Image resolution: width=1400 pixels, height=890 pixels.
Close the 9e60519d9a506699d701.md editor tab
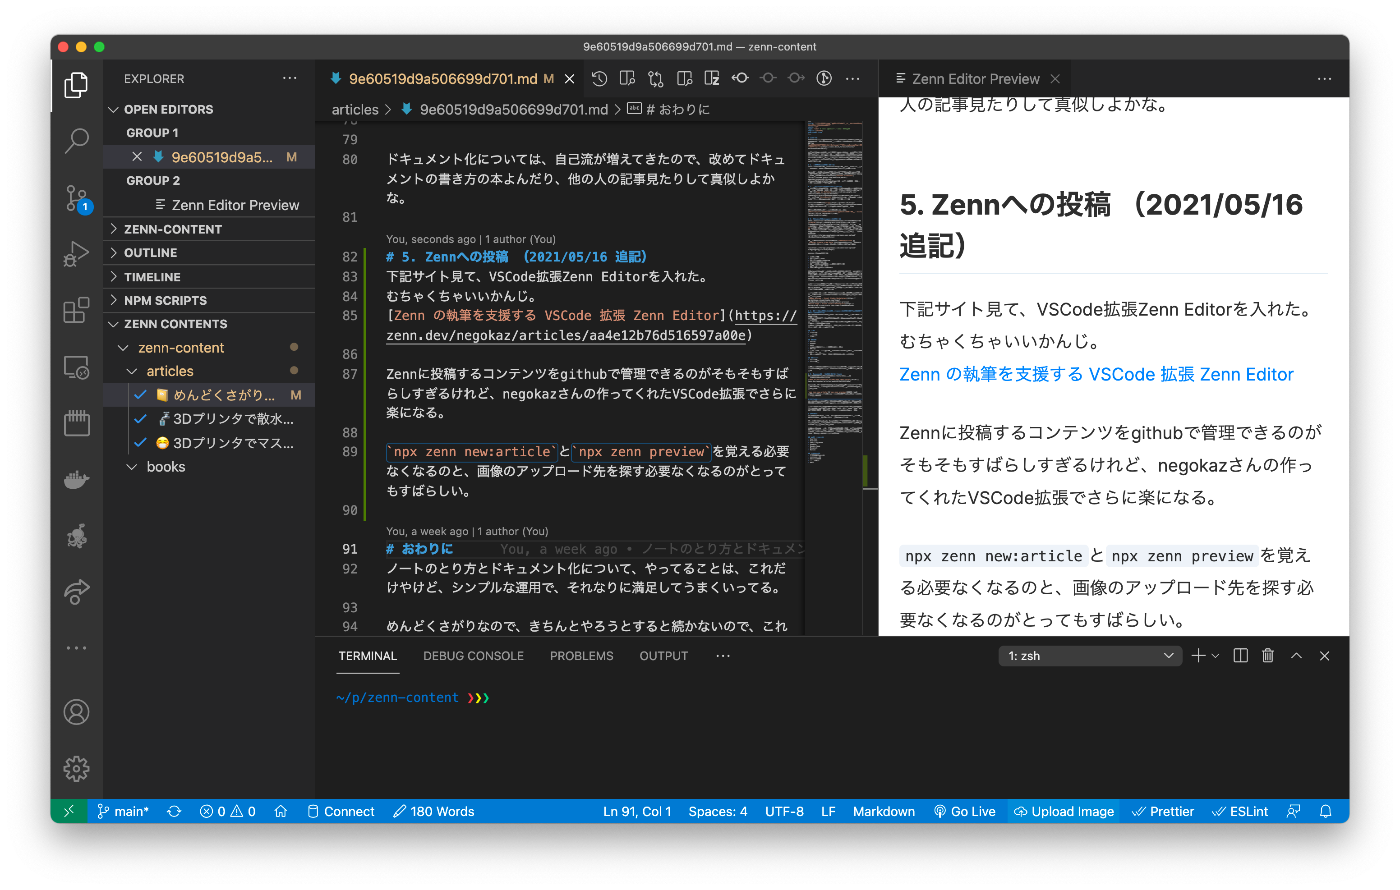point(570,79)
